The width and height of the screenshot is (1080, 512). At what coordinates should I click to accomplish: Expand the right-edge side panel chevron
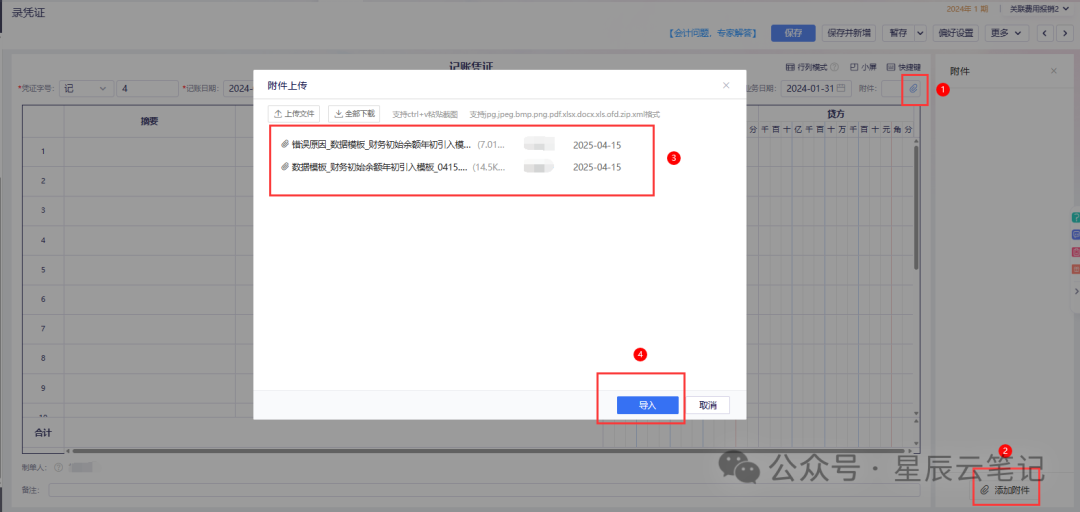point(1076,292)
